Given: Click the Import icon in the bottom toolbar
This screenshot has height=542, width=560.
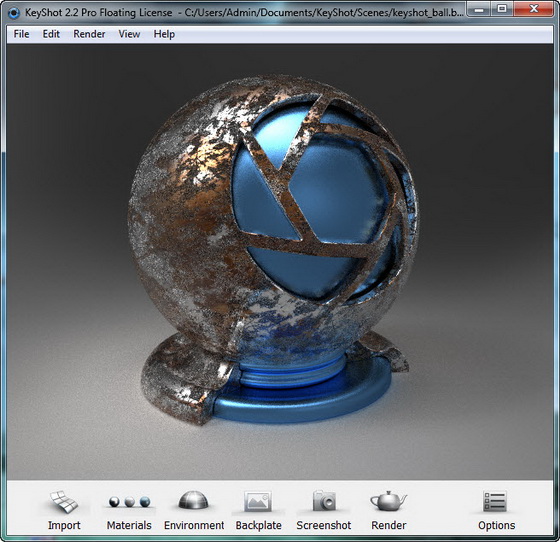Looking at the screenshot, I should [64, 502].
